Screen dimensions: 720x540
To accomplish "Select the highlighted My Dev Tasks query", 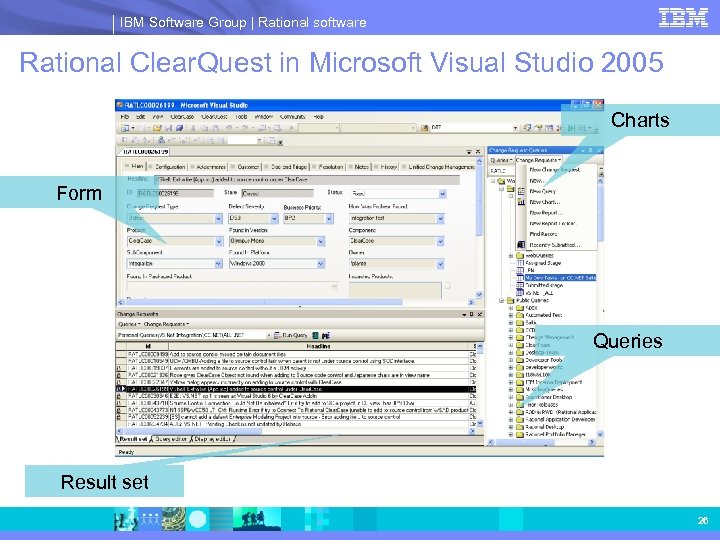I will 560,278.
